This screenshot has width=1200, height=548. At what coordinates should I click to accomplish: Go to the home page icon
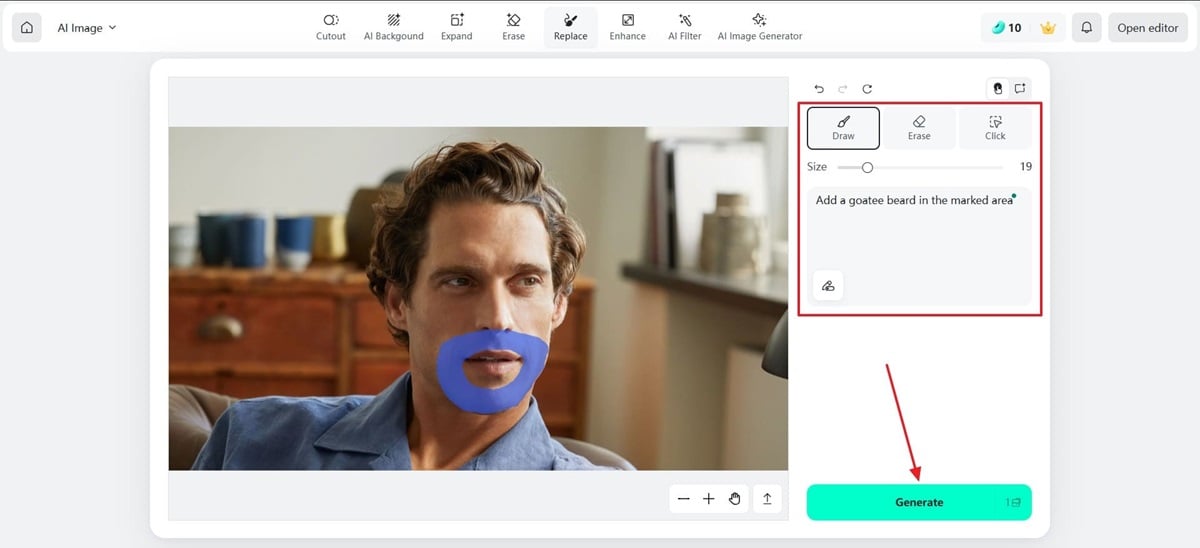[27, 28]
